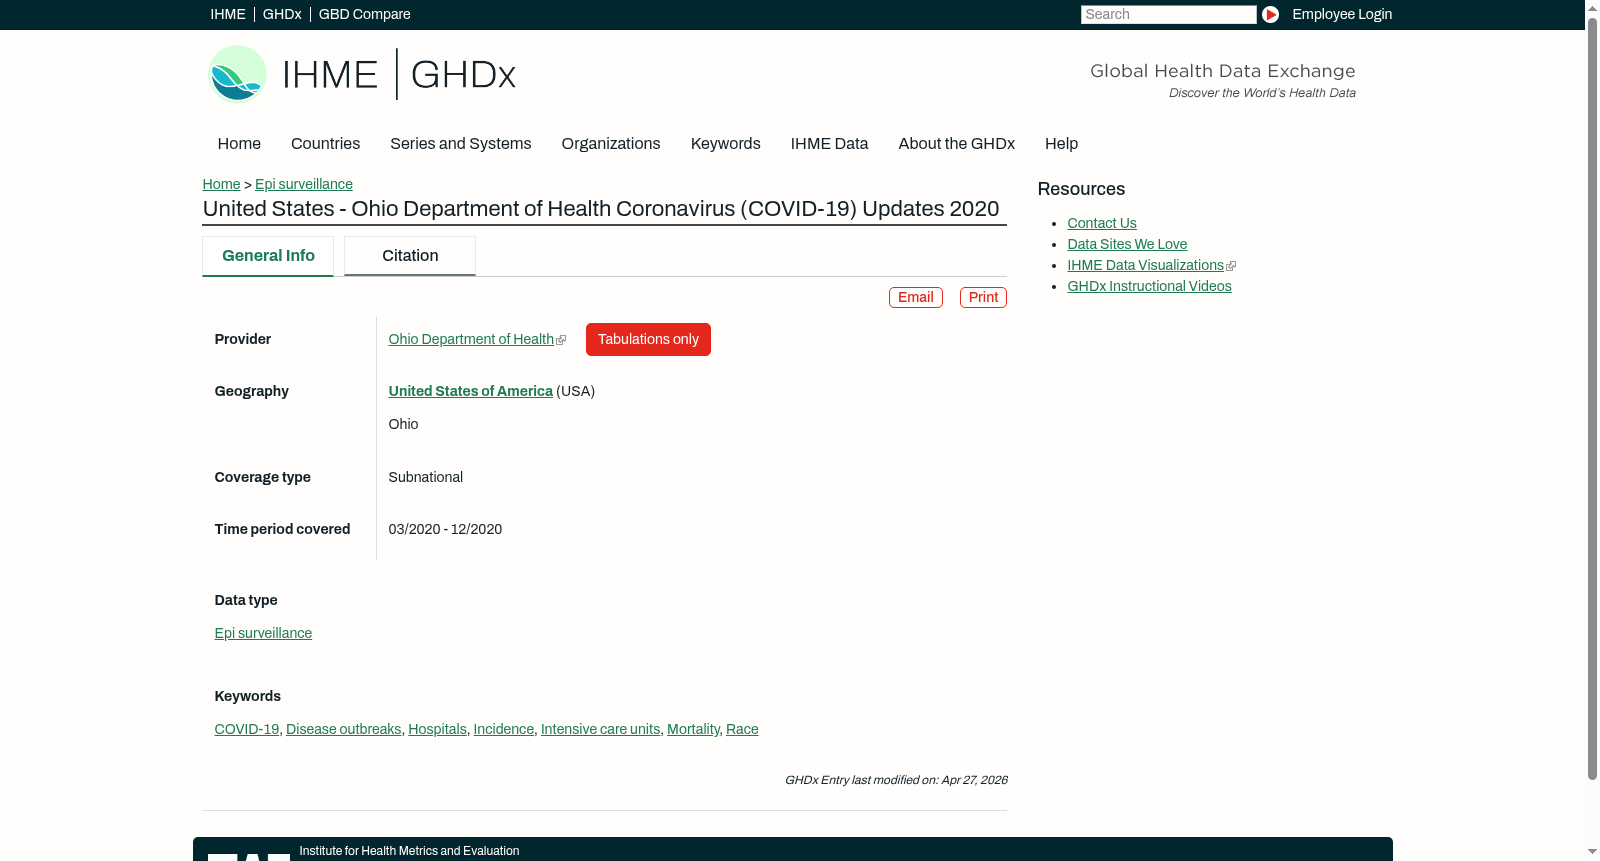The height and width of the screenshot is (861, 1600).
Task: Click the page title heading text
Action: 601,209
